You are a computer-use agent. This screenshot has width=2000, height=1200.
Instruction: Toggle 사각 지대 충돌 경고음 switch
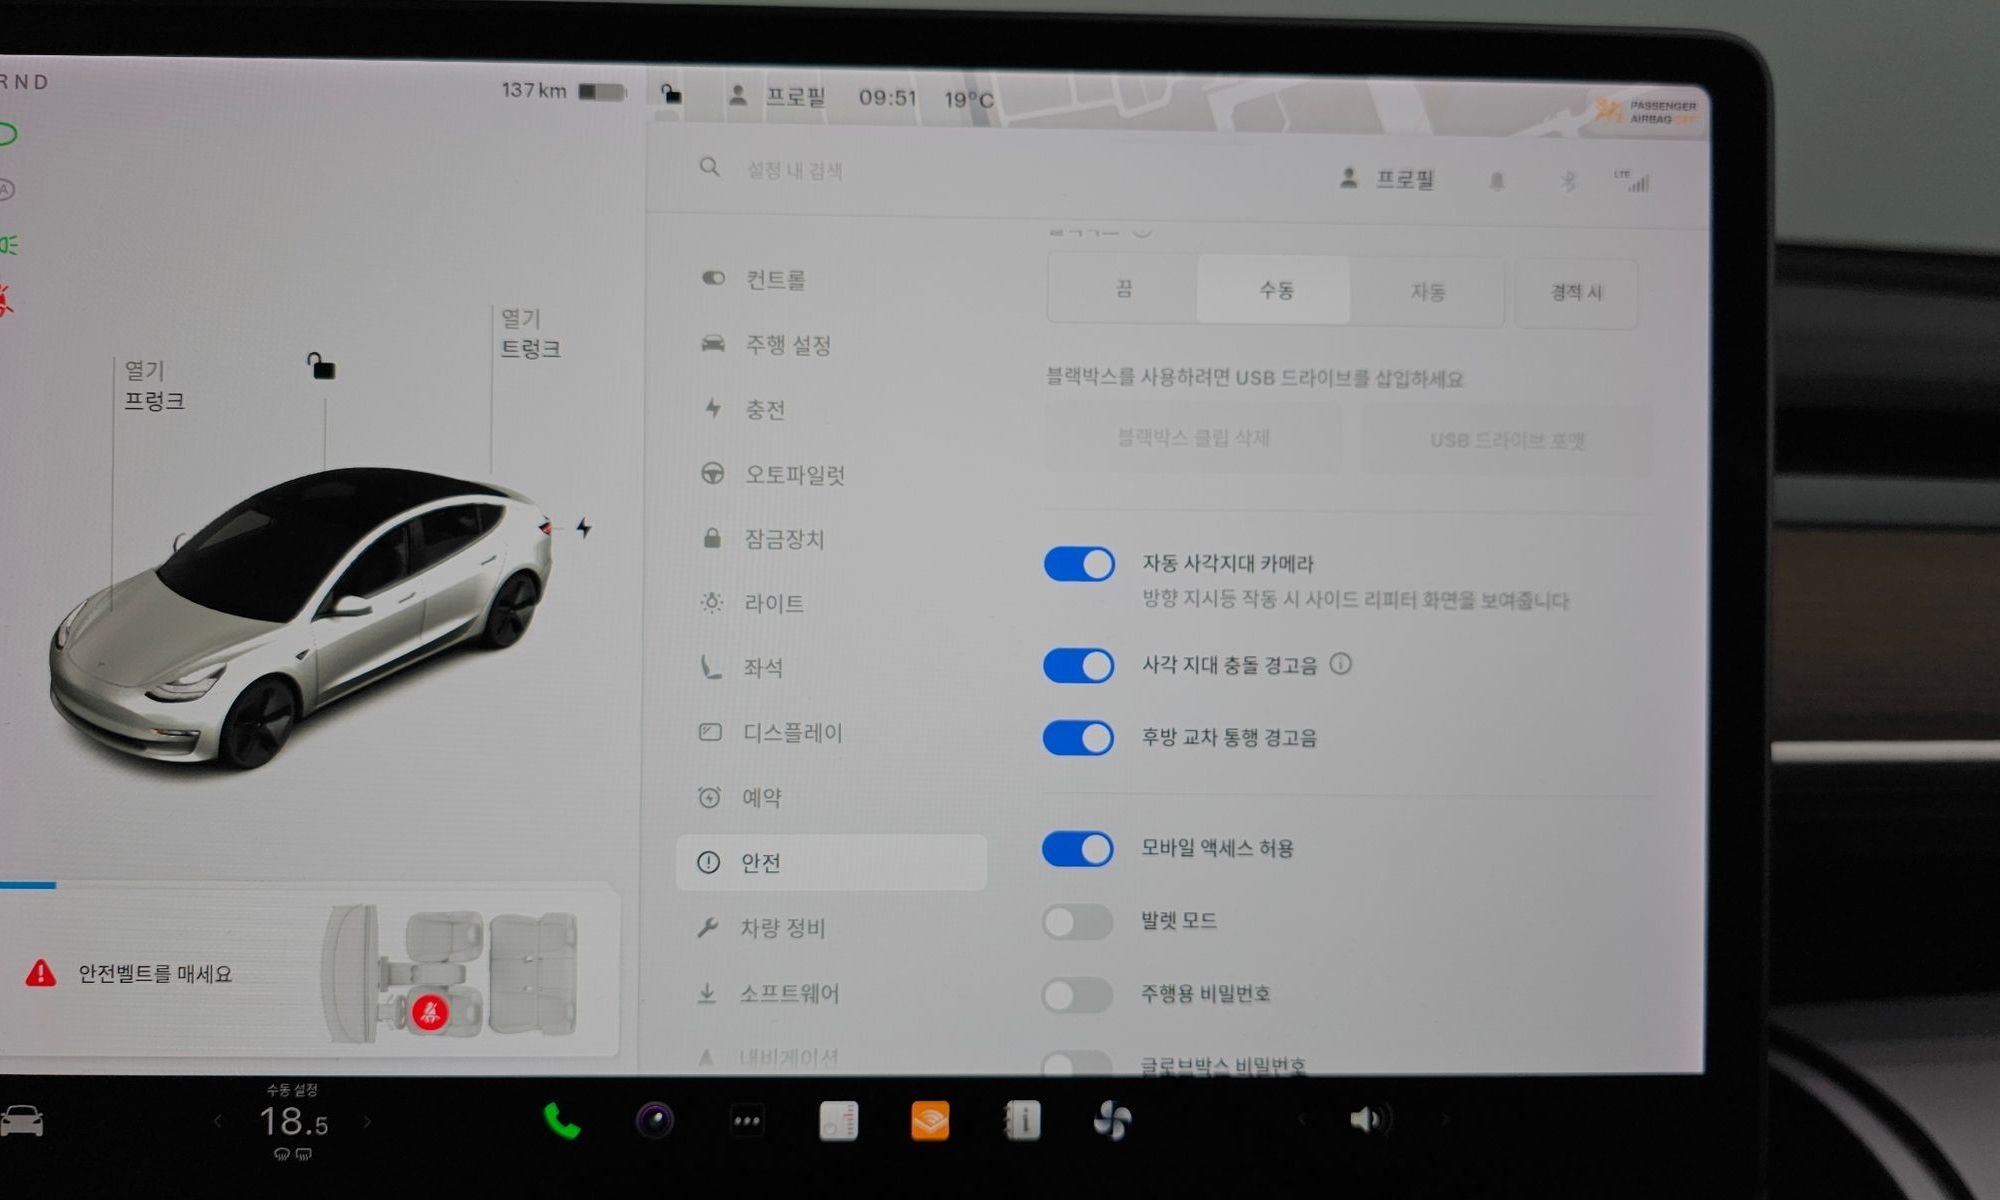pyautogui.click(x=1078, y=666)
